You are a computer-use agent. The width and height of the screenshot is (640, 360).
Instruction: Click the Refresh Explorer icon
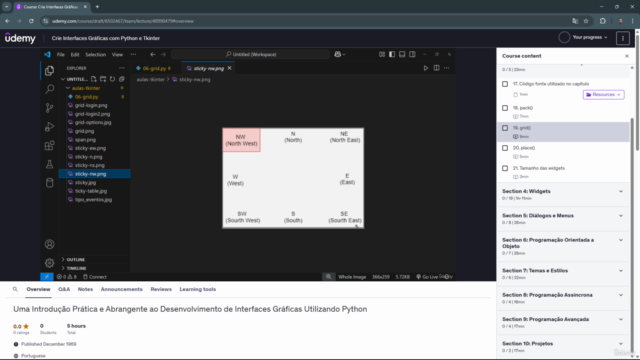[x=112, y=79]
